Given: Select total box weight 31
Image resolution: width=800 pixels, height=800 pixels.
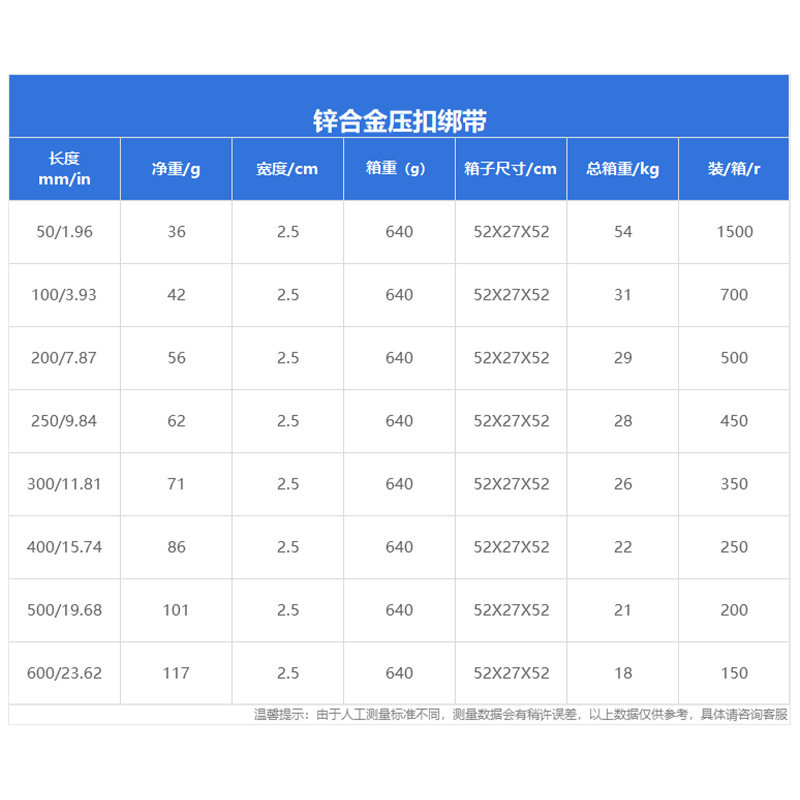Looking at the screenshot, I should tap(623, 295).
